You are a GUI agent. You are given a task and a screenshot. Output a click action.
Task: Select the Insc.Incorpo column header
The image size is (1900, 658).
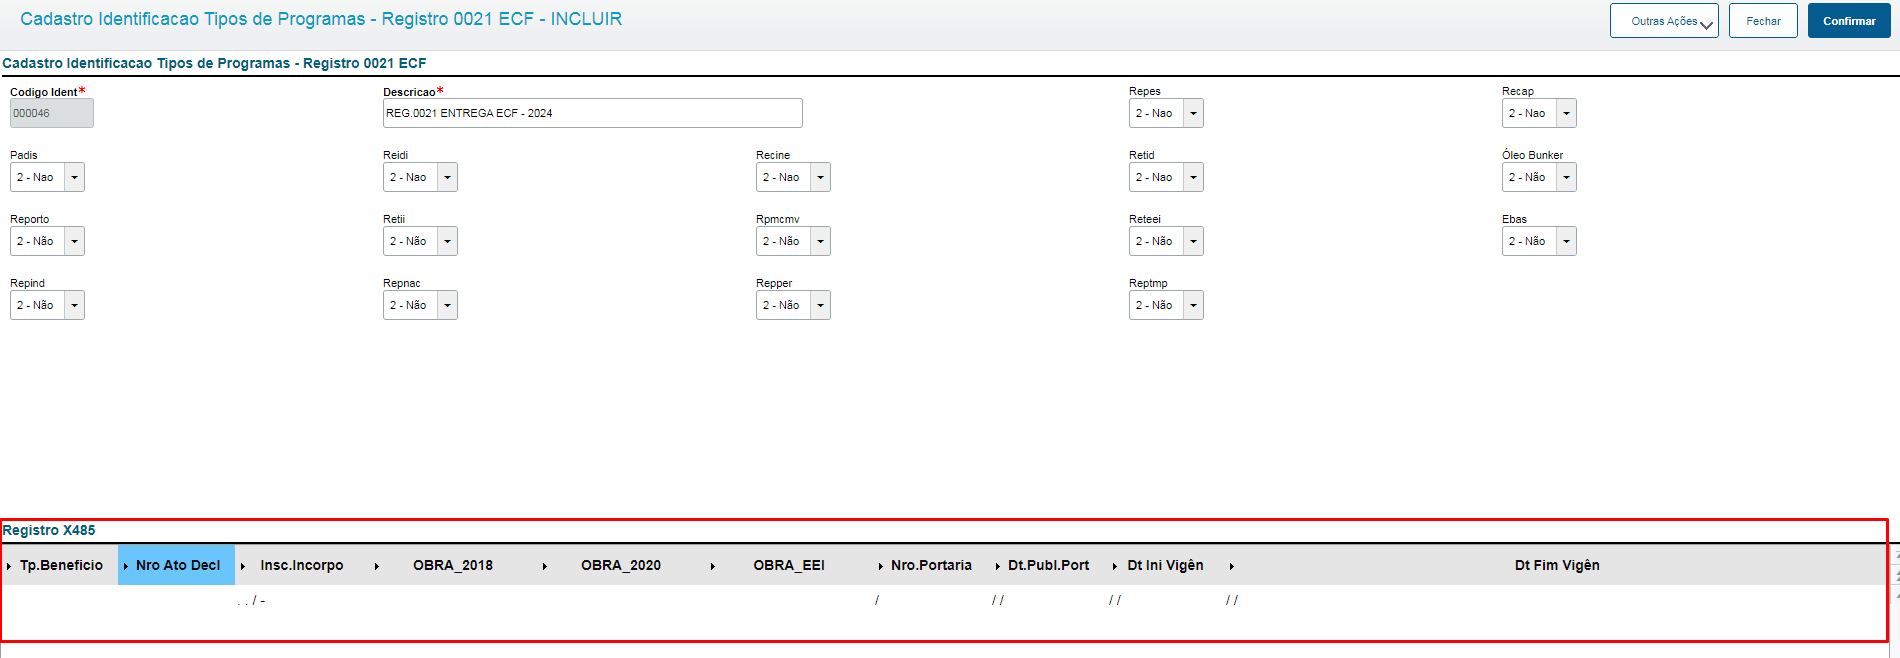point(302,565)
